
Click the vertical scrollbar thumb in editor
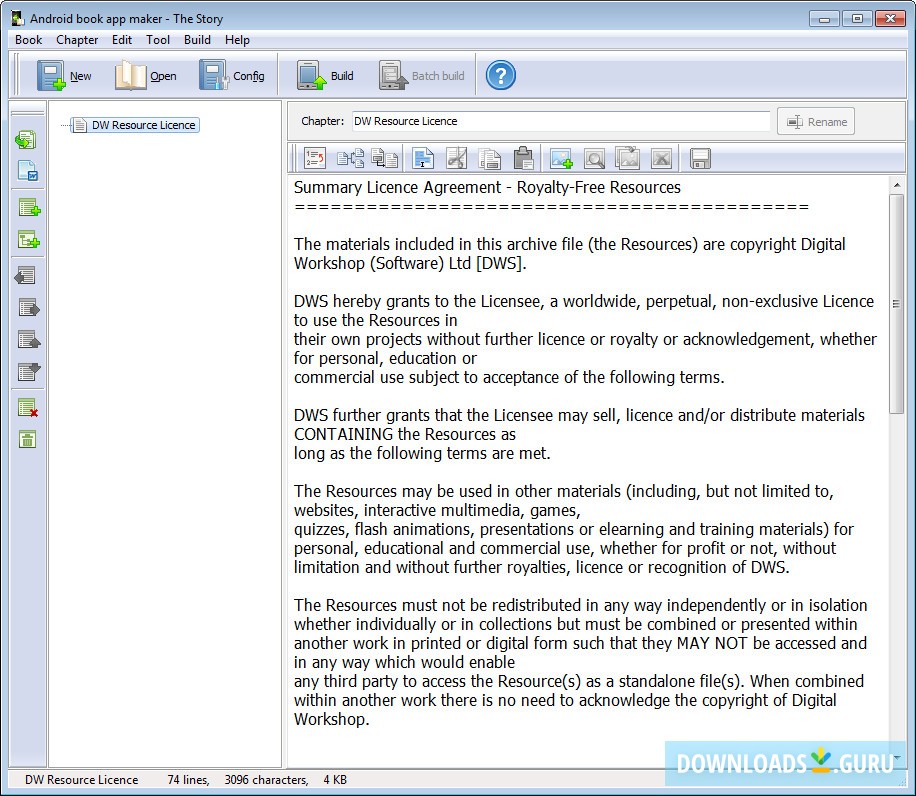coord(897,304)
